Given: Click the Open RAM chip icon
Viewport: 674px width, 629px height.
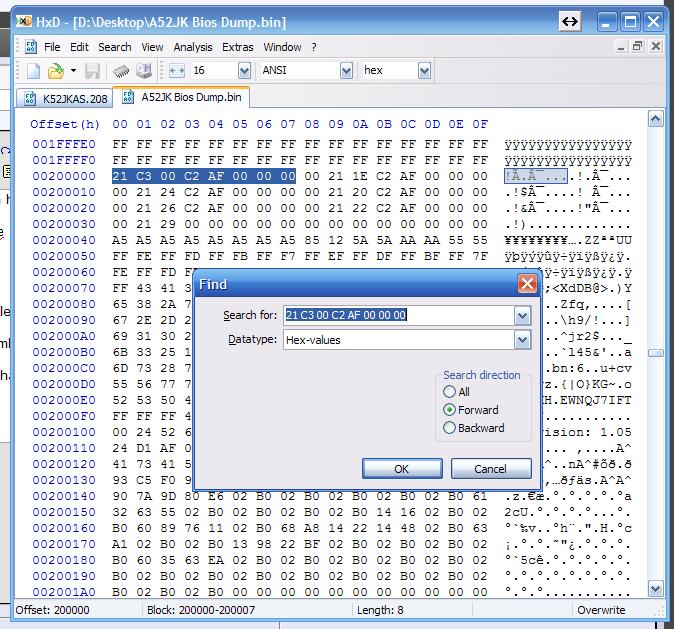Looking at the screenshot, I should (121, 71).
